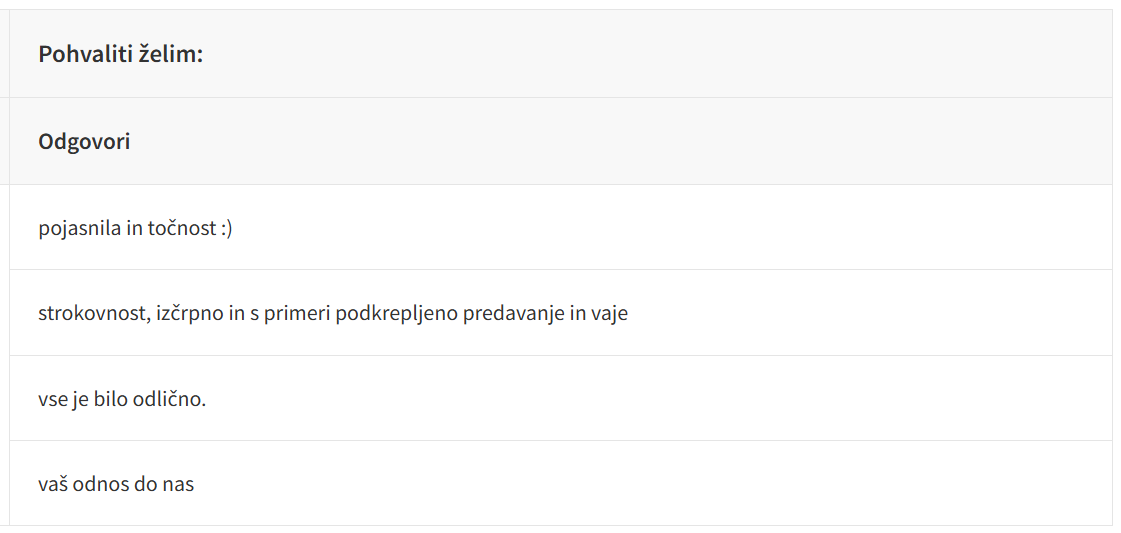Image resolution: width=1121 pixels, height=533 pixels.
Task: Click the word "Pohvaliti" in the heading
Action: coord(86,54)
